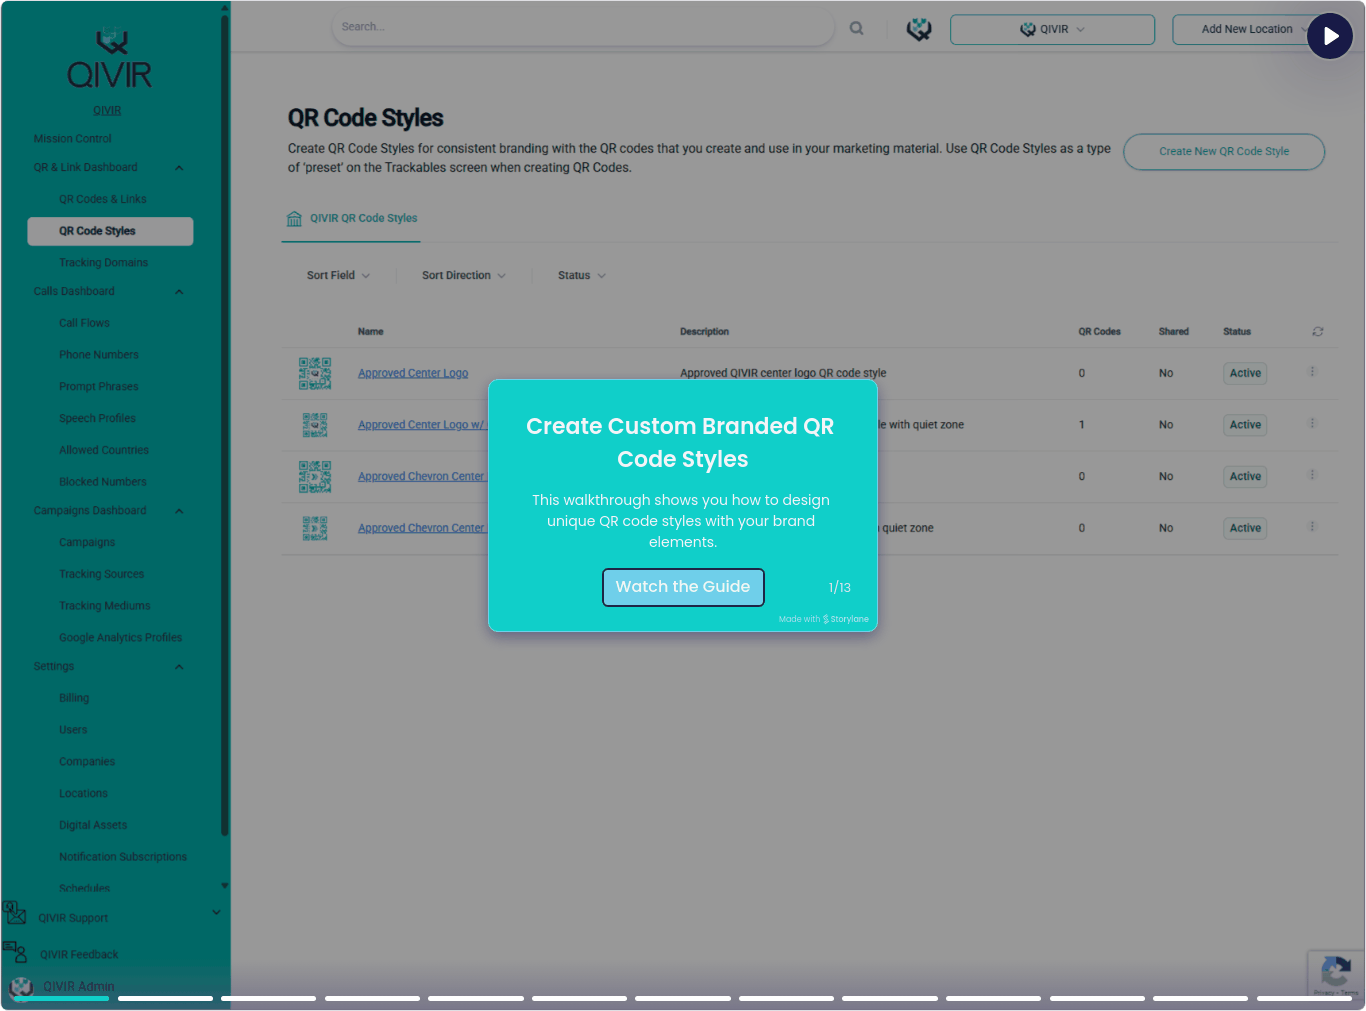The width and height of the screenshot is (1366, 1011).
Task: Click the Description column header
Action: point(704,332)
